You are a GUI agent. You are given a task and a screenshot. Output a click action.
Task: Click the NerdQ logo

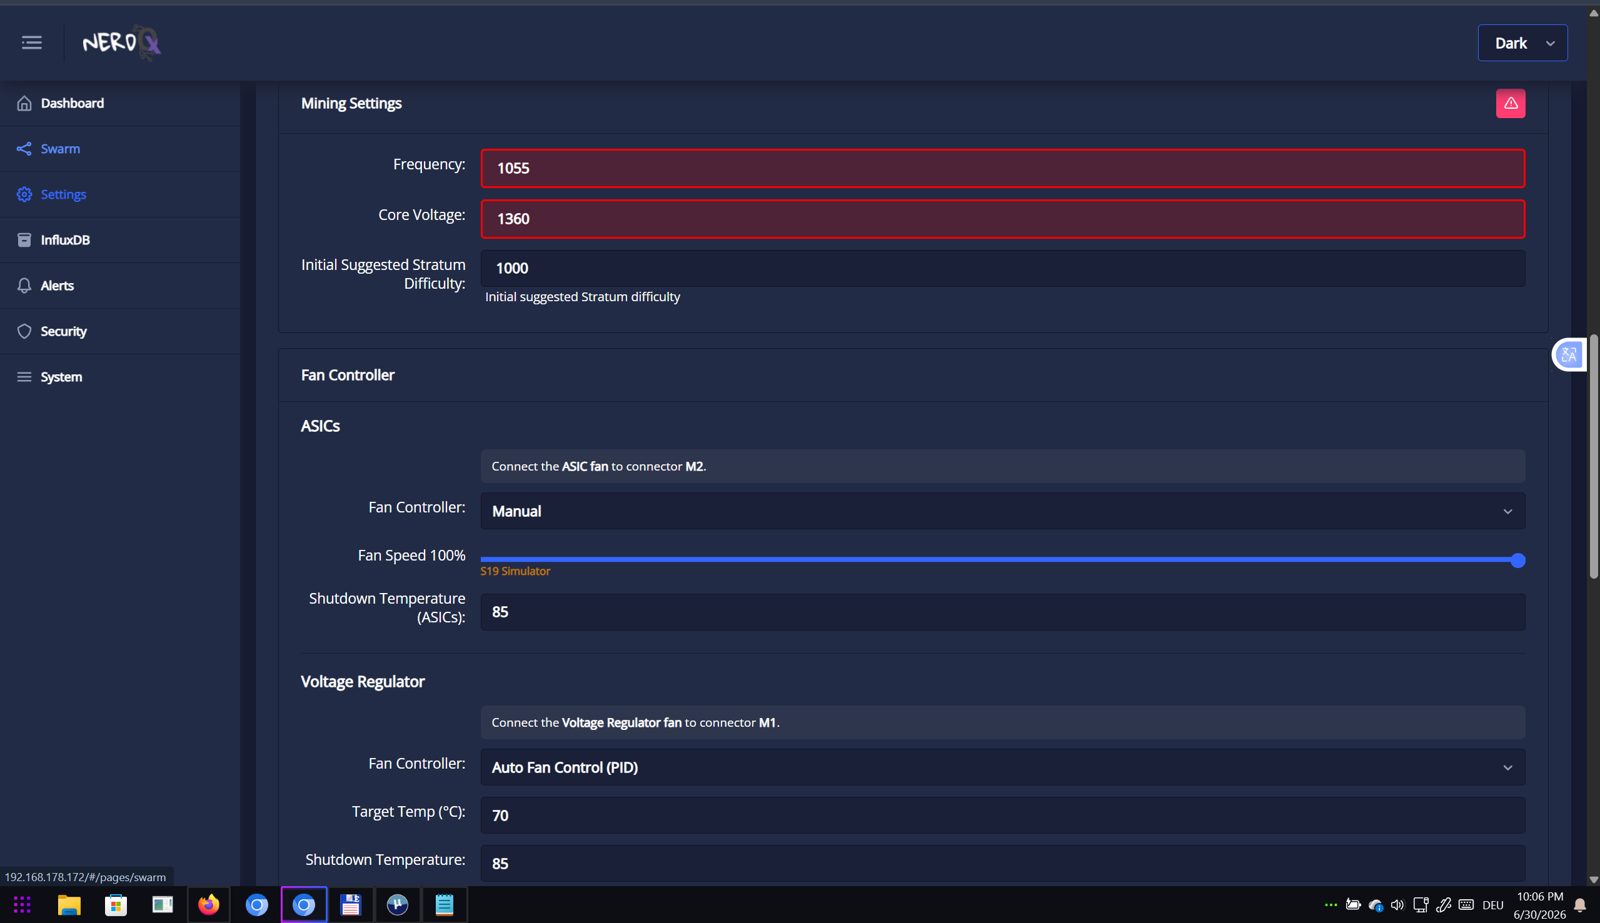pyautogui.click(x=121, y=42)
